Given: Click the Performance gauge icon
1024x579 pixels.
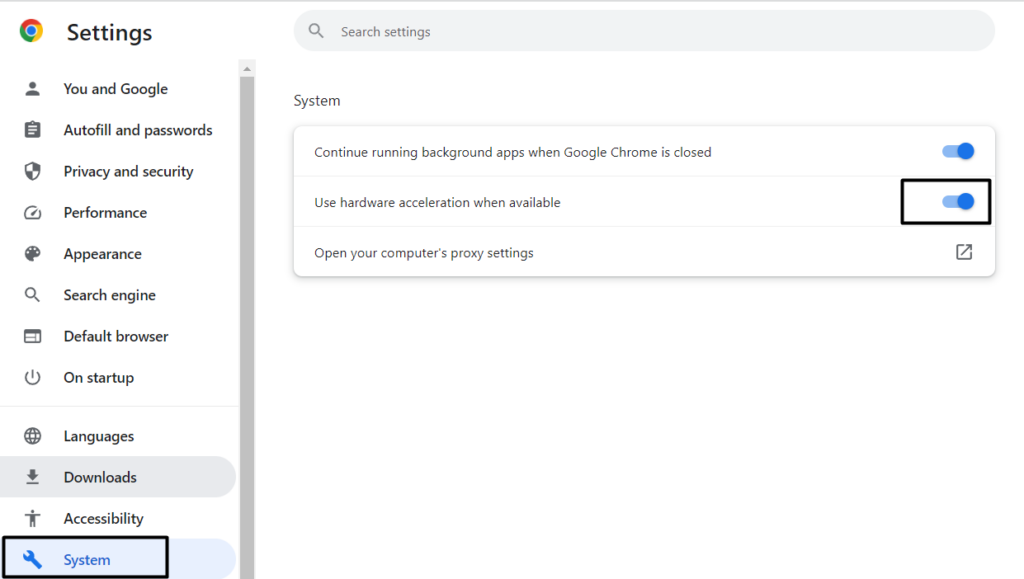Looking at the screenshot, I should [33, 213].
